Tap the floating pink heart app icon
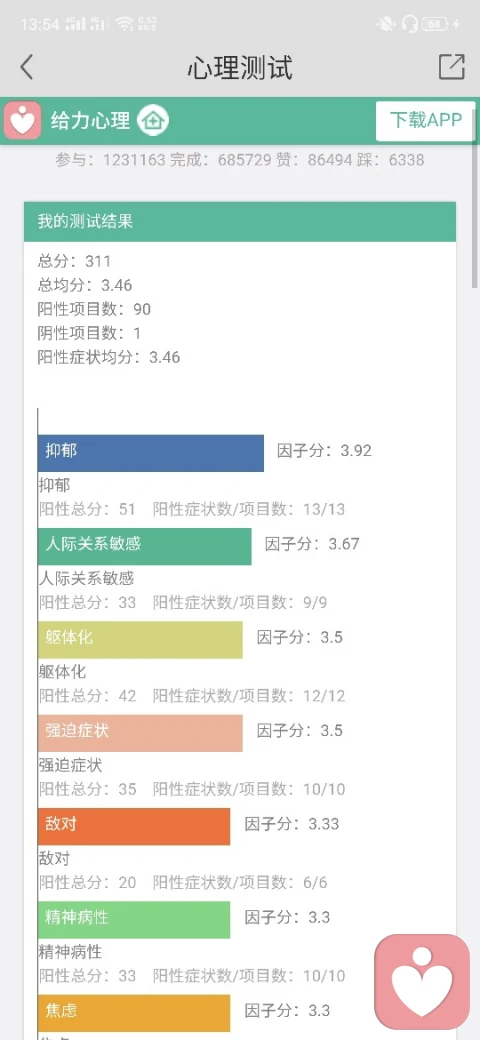The image size is (480, 1040). point(422,982)
